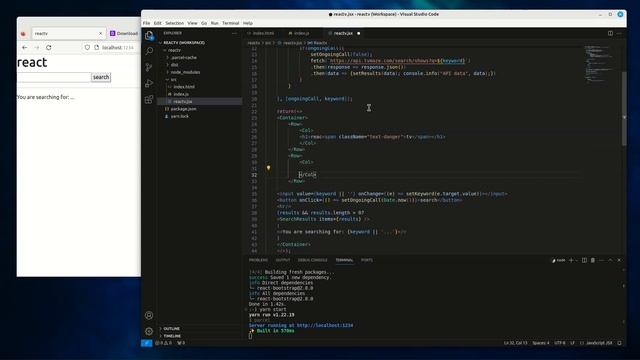Screen dimensions: 640x360
Task: Open the Run and Debug view
Action: (x=149, y=83)
